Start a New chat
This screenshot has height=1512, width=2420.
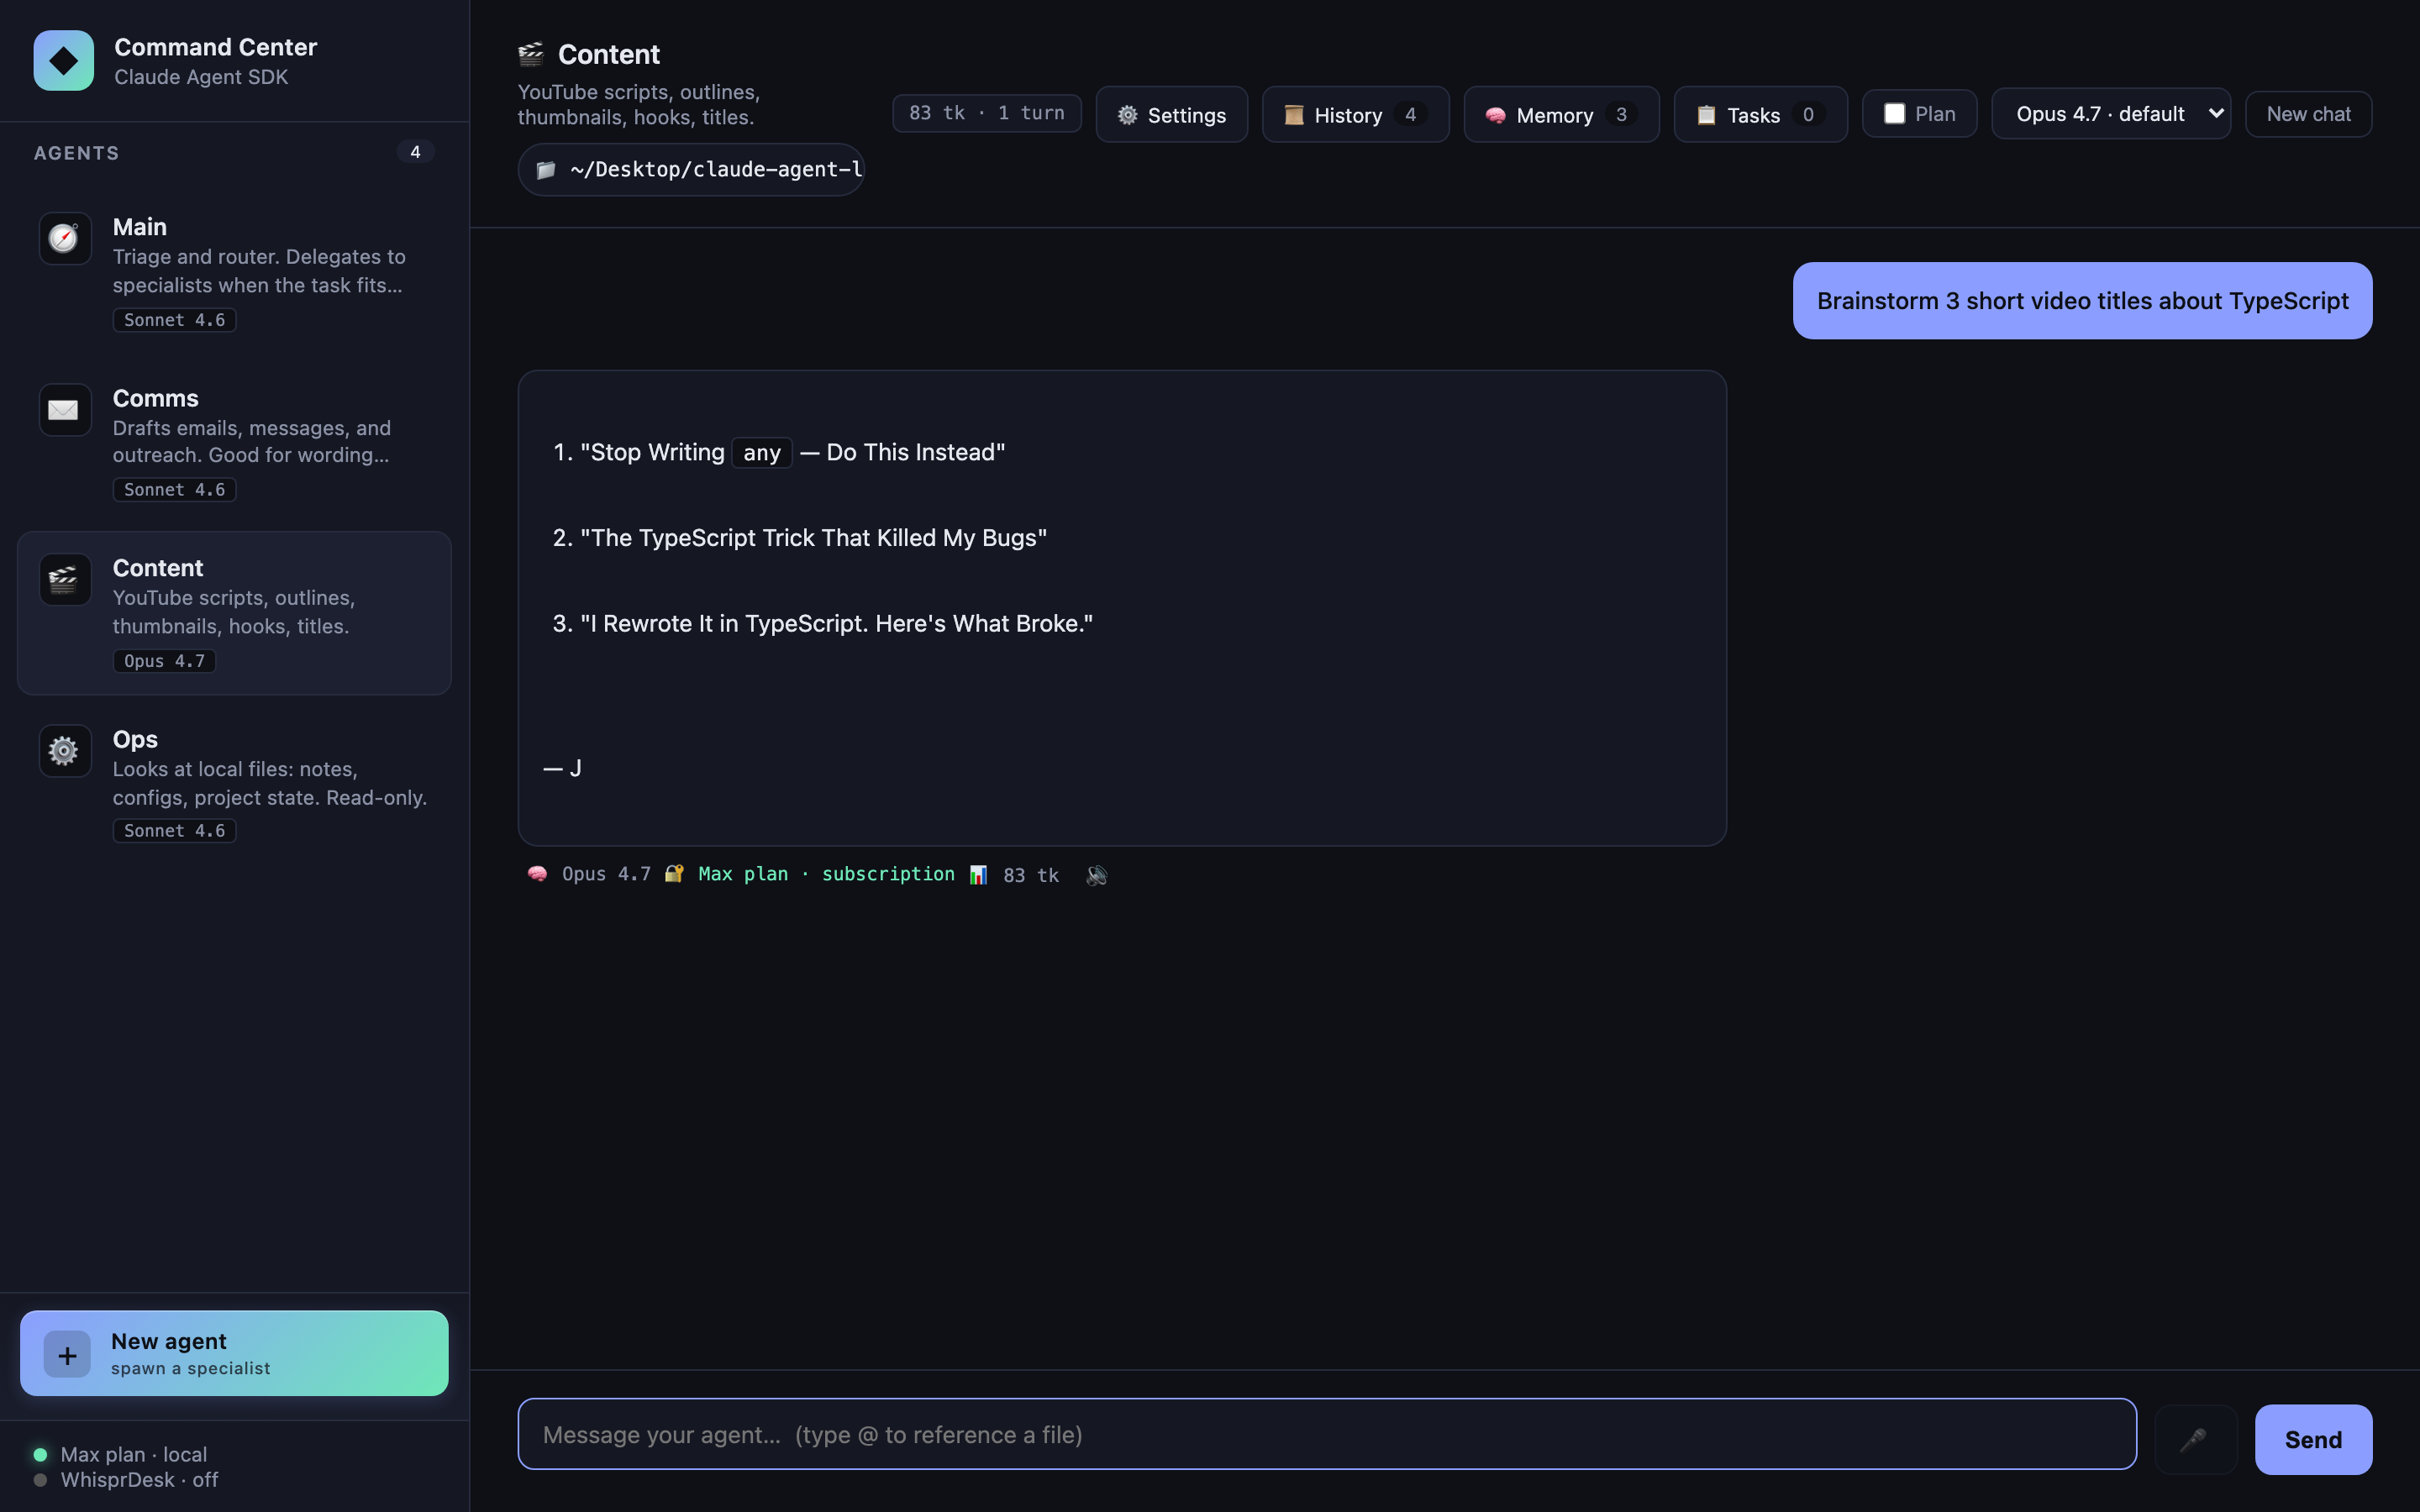tap(2308, 113)
